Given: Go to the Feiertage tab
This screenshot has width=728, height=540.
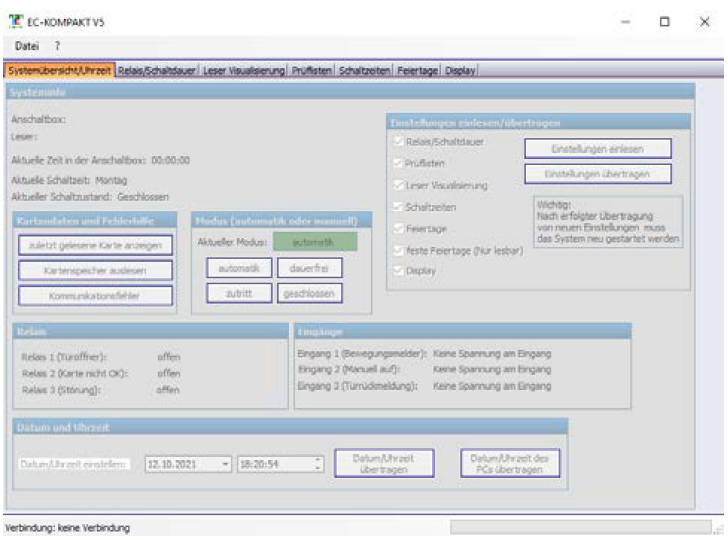Looking at the screenshot, I should click(x=417, y=71).
